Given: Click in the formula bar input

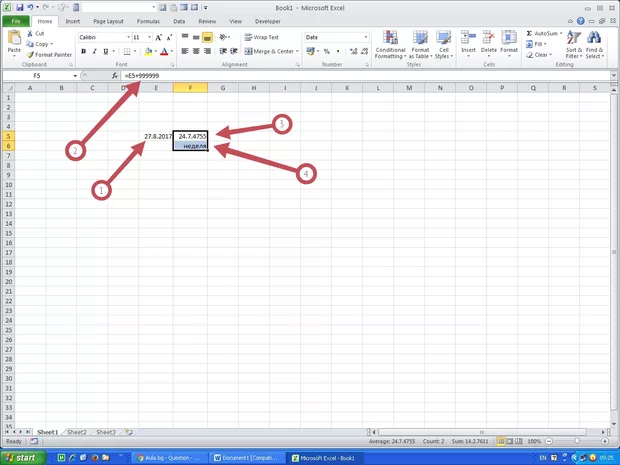Looking at the screenshot, I should 365,76.
